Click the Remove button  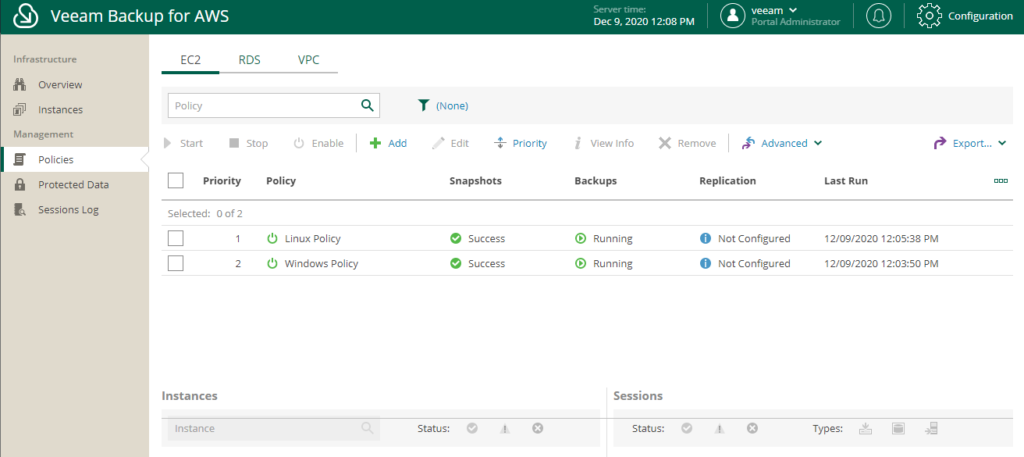click(x=687, y=143)
